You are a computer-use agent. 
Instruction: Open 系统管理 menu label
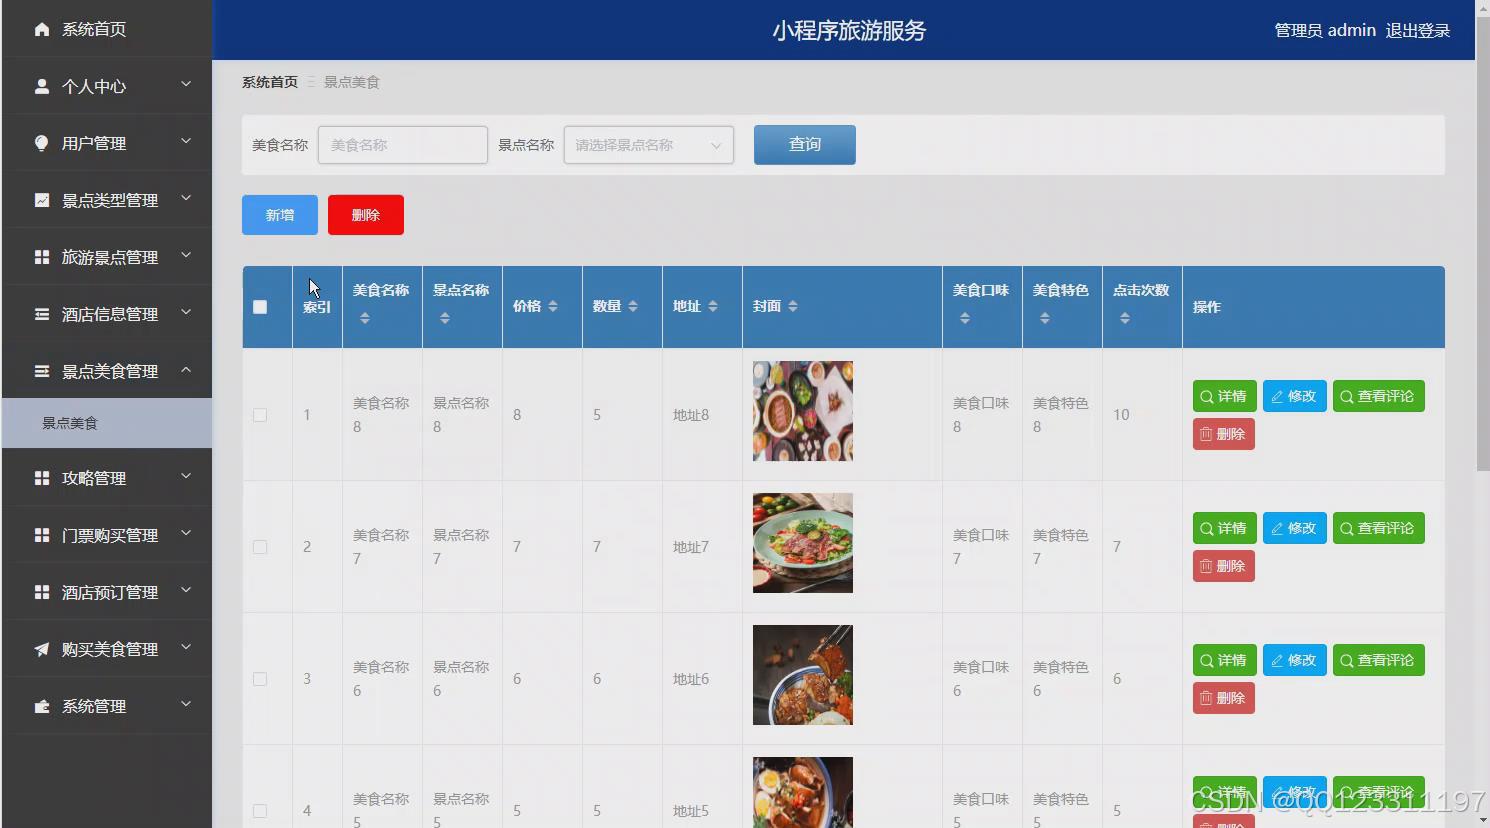coord(94,706)
